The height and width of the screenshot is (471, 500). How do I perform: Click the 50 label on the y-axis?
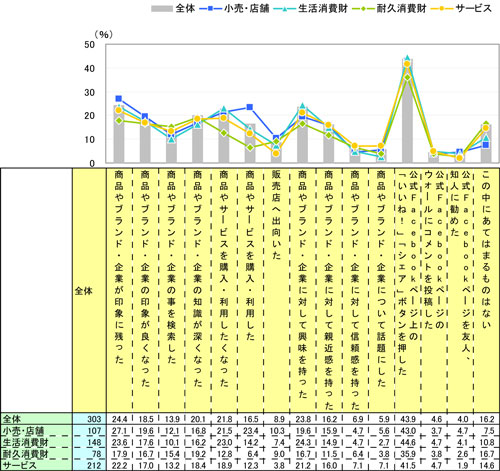pyautogui.click(x=89, y=44)
